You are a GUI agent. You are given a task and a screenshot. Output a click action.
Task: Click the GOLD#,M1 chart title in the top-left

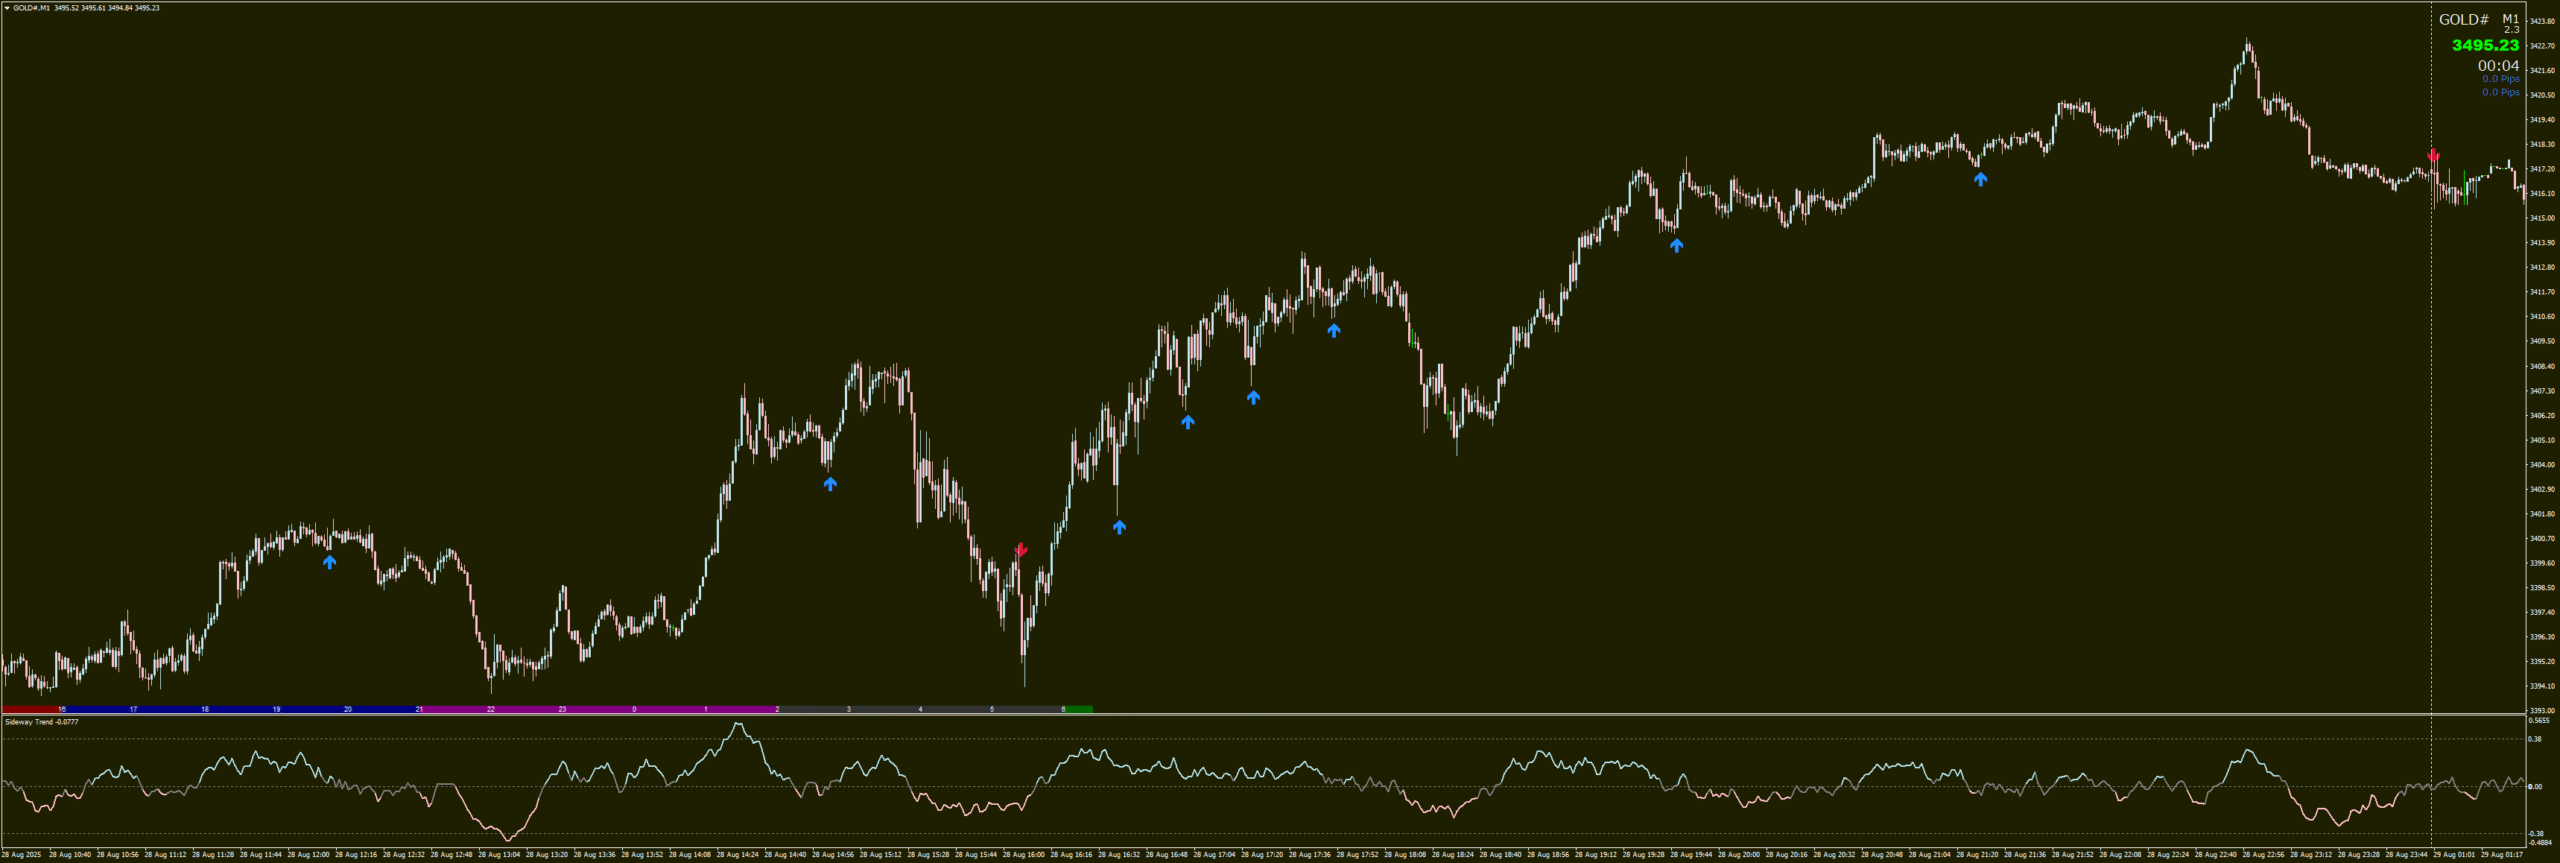pos(31,8)
